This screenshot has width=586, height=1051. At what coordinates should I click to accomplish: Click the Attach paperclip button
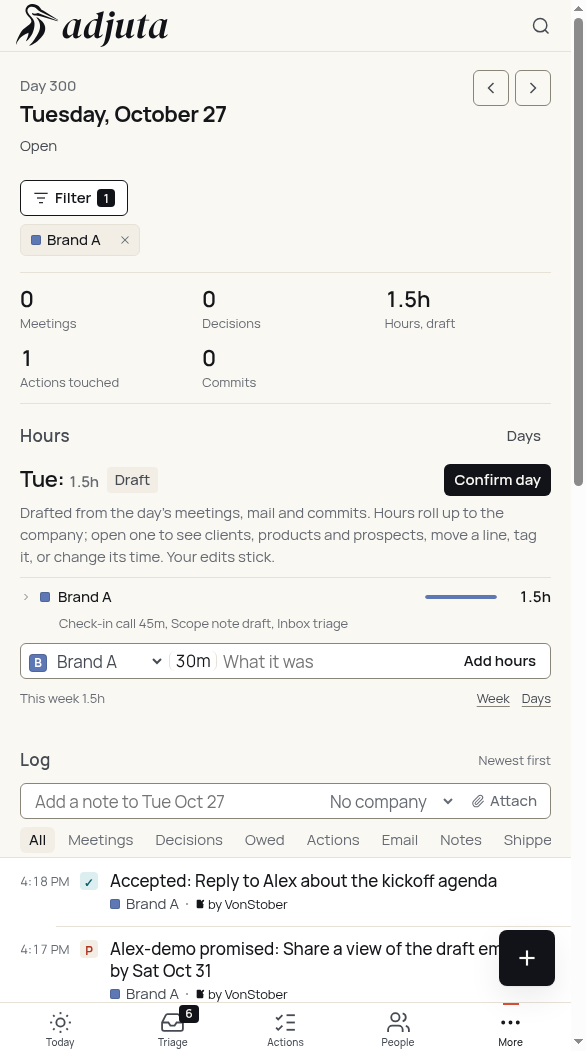504,801
